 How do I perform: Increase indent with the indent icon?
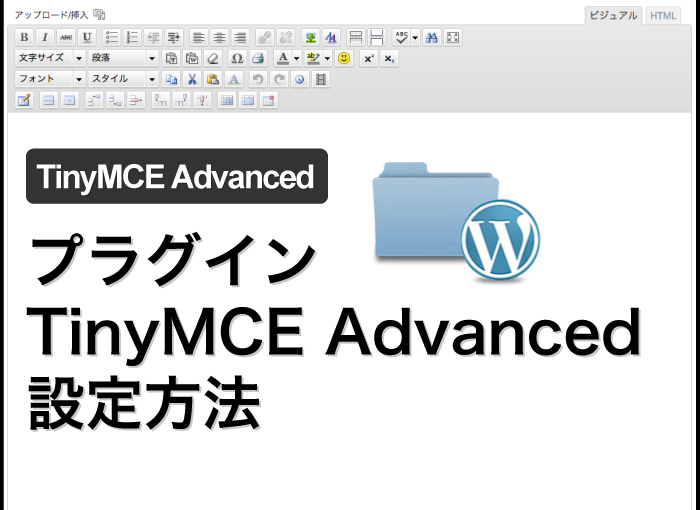174,38
